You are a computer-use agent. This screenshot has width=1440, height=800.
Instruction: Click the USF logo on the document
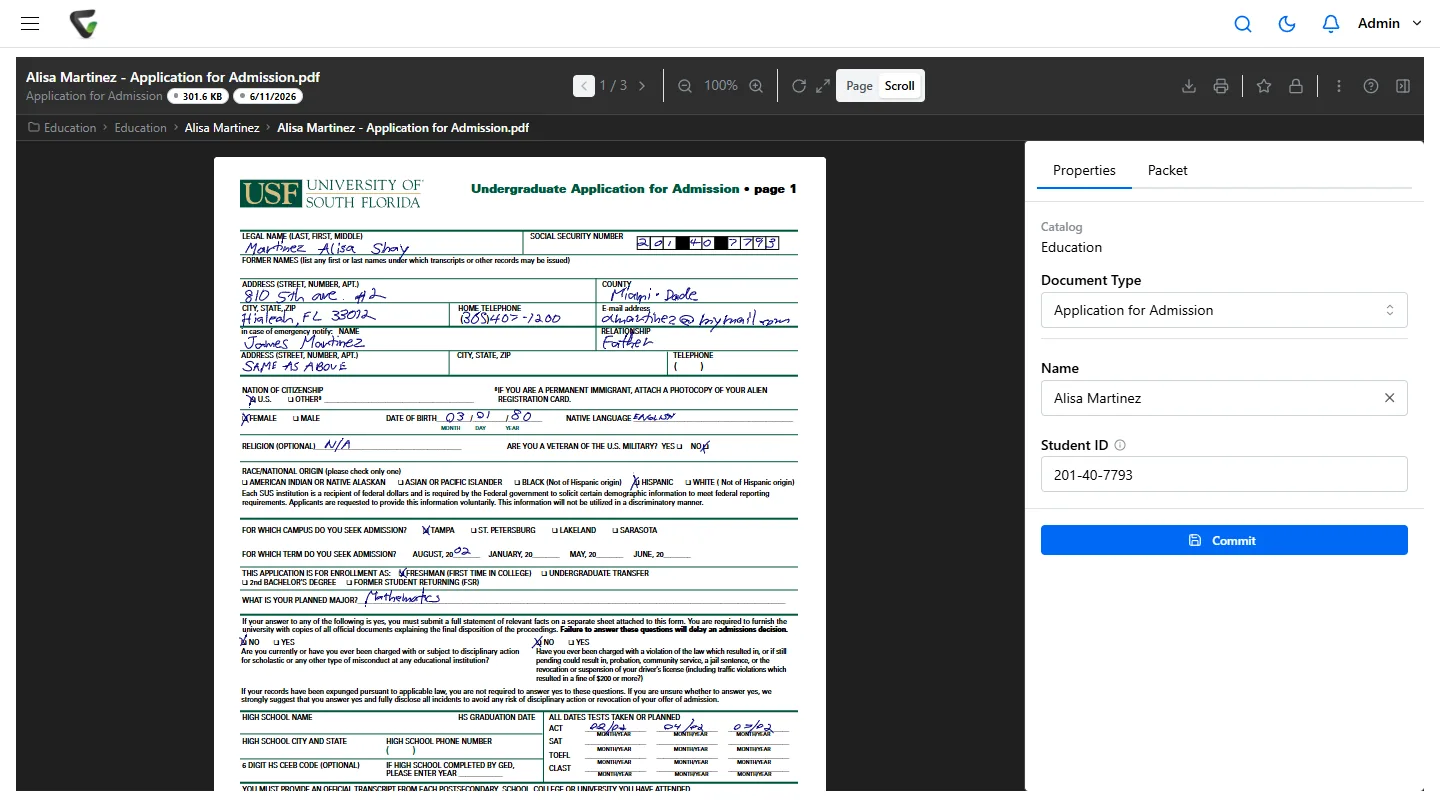(331, 193)
